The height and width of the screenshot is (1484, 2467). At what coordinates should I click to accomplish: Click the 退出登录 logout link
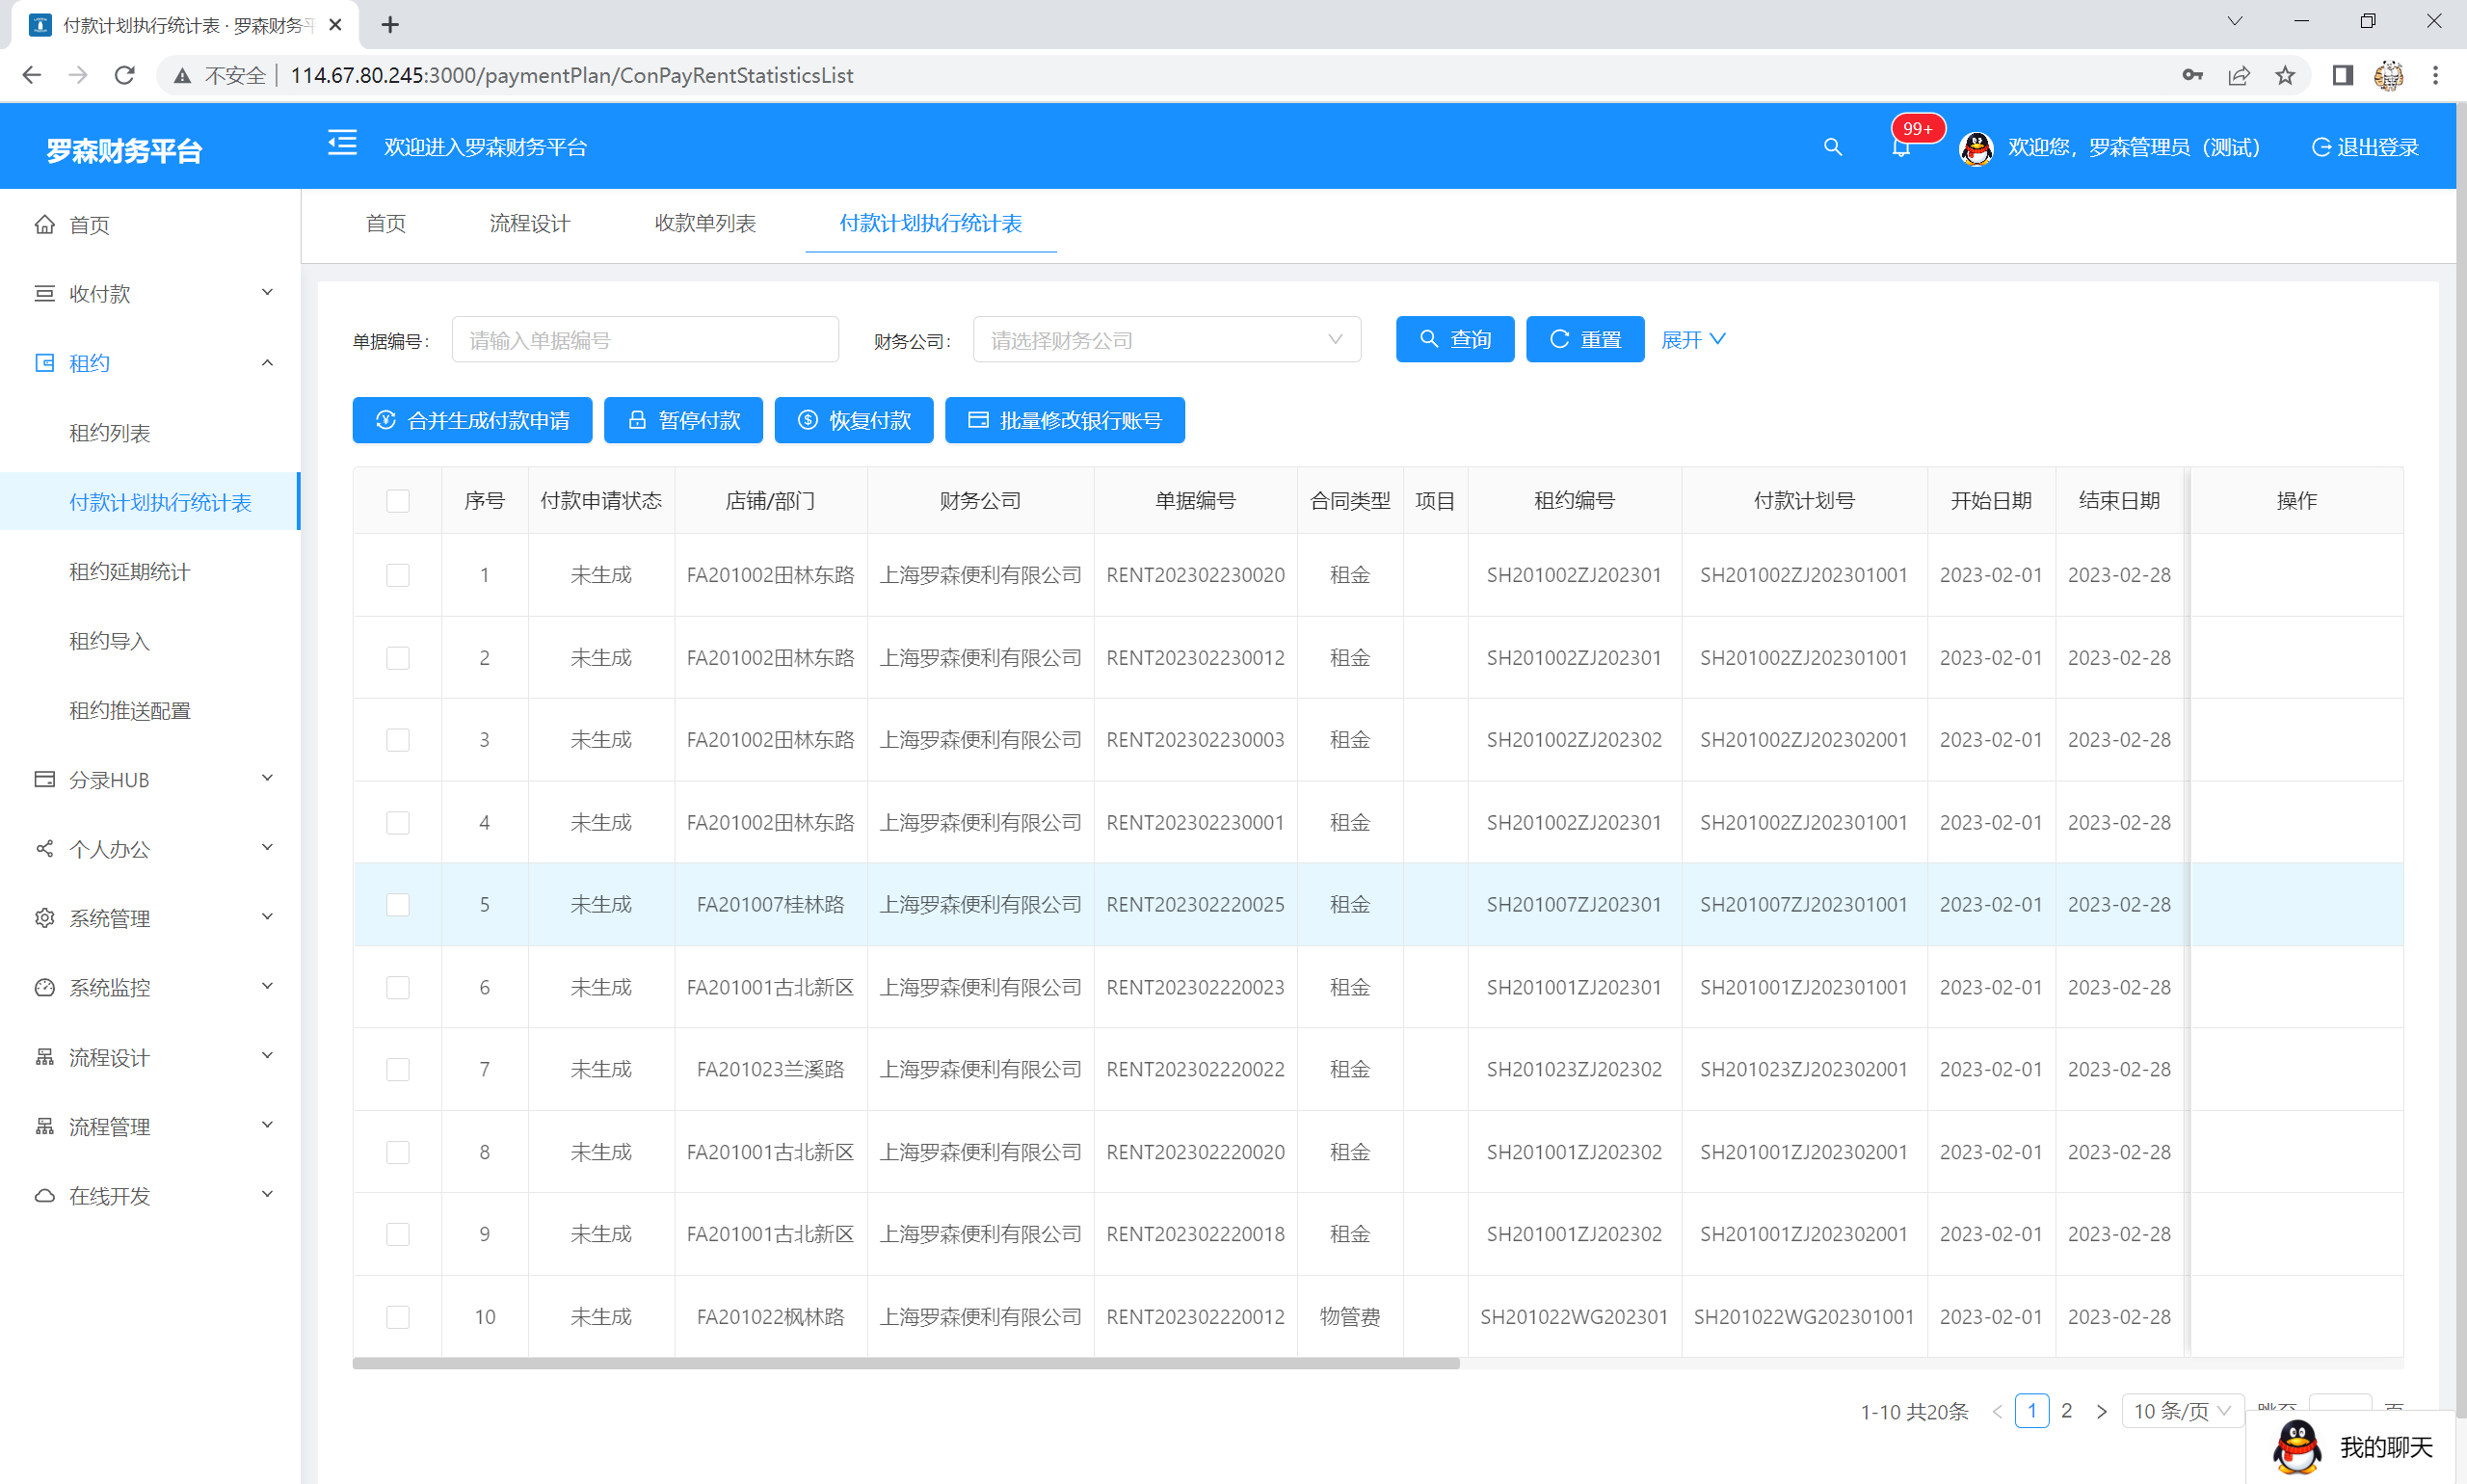click(x=2364, y=148)
